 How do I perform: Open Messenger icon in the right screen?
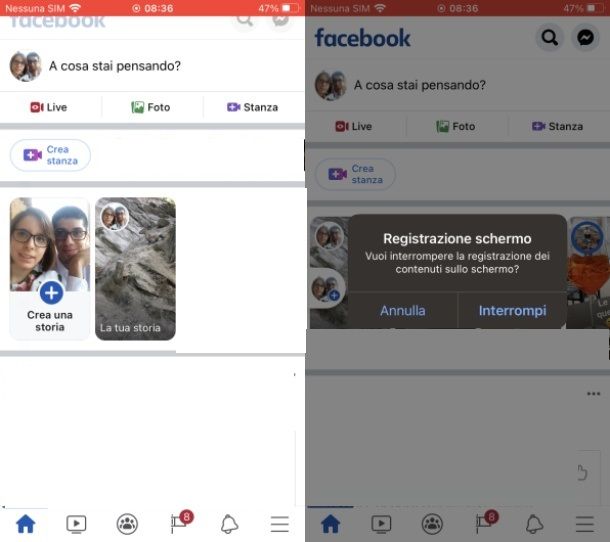pyautogui.click(x=585, y=38)
